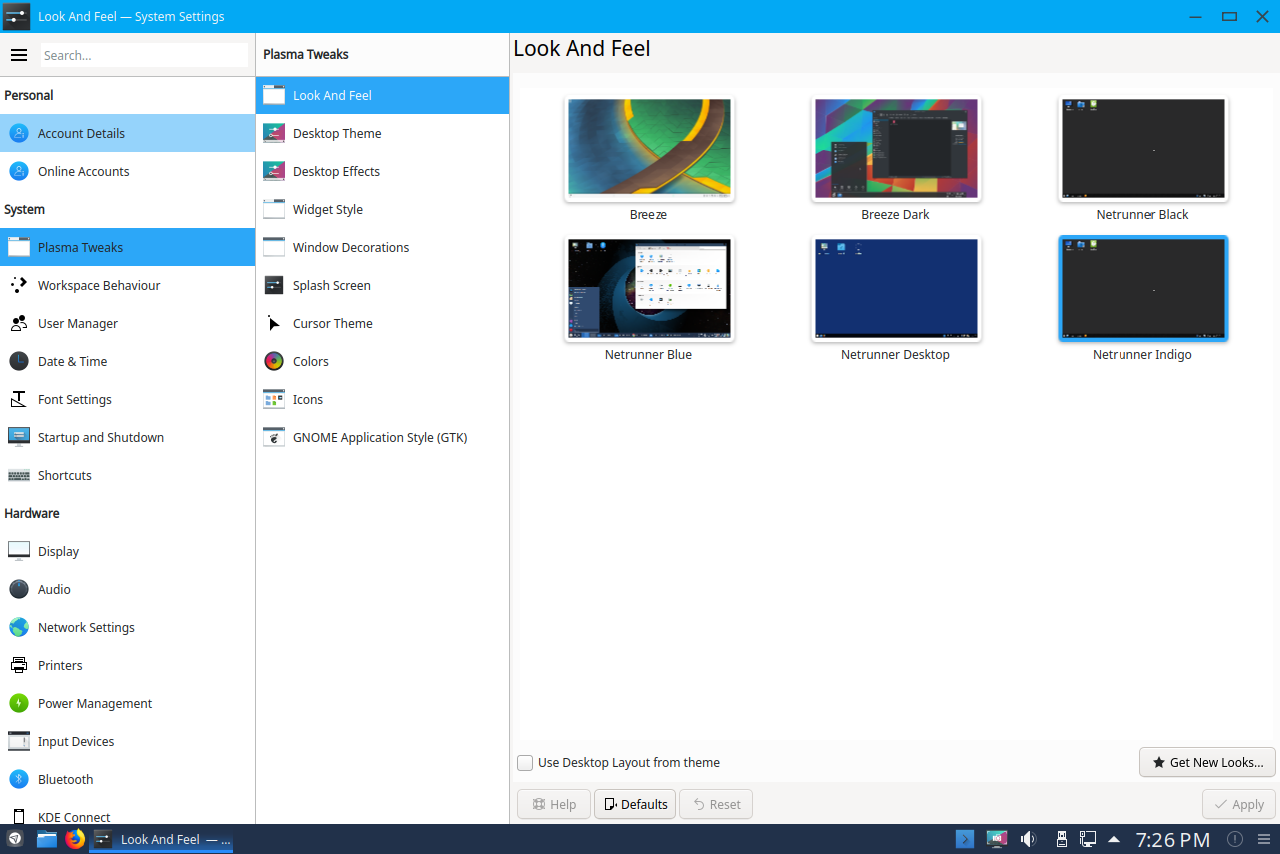Click the Get New Looks button
The height and width of the screenshot is (854, 1280).
1207,762
